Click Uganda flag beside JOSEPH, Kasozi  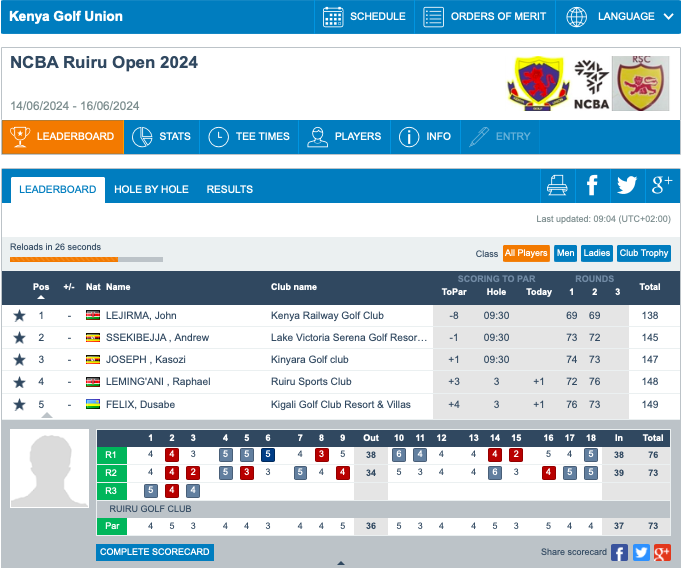click(x=93, y=359)
